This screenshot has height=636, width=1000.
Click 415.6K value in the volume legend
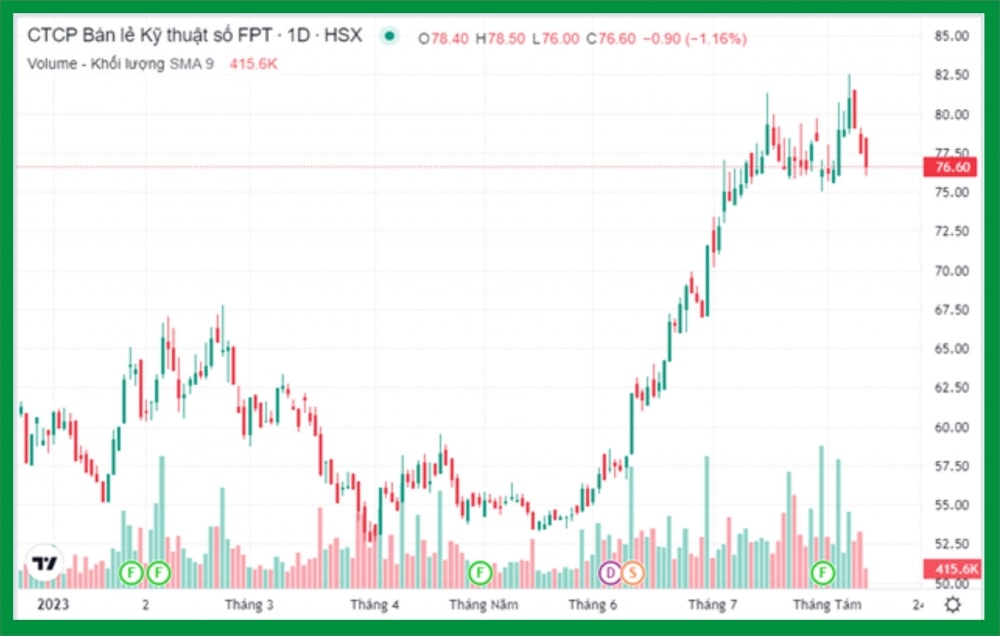(253, 64)
